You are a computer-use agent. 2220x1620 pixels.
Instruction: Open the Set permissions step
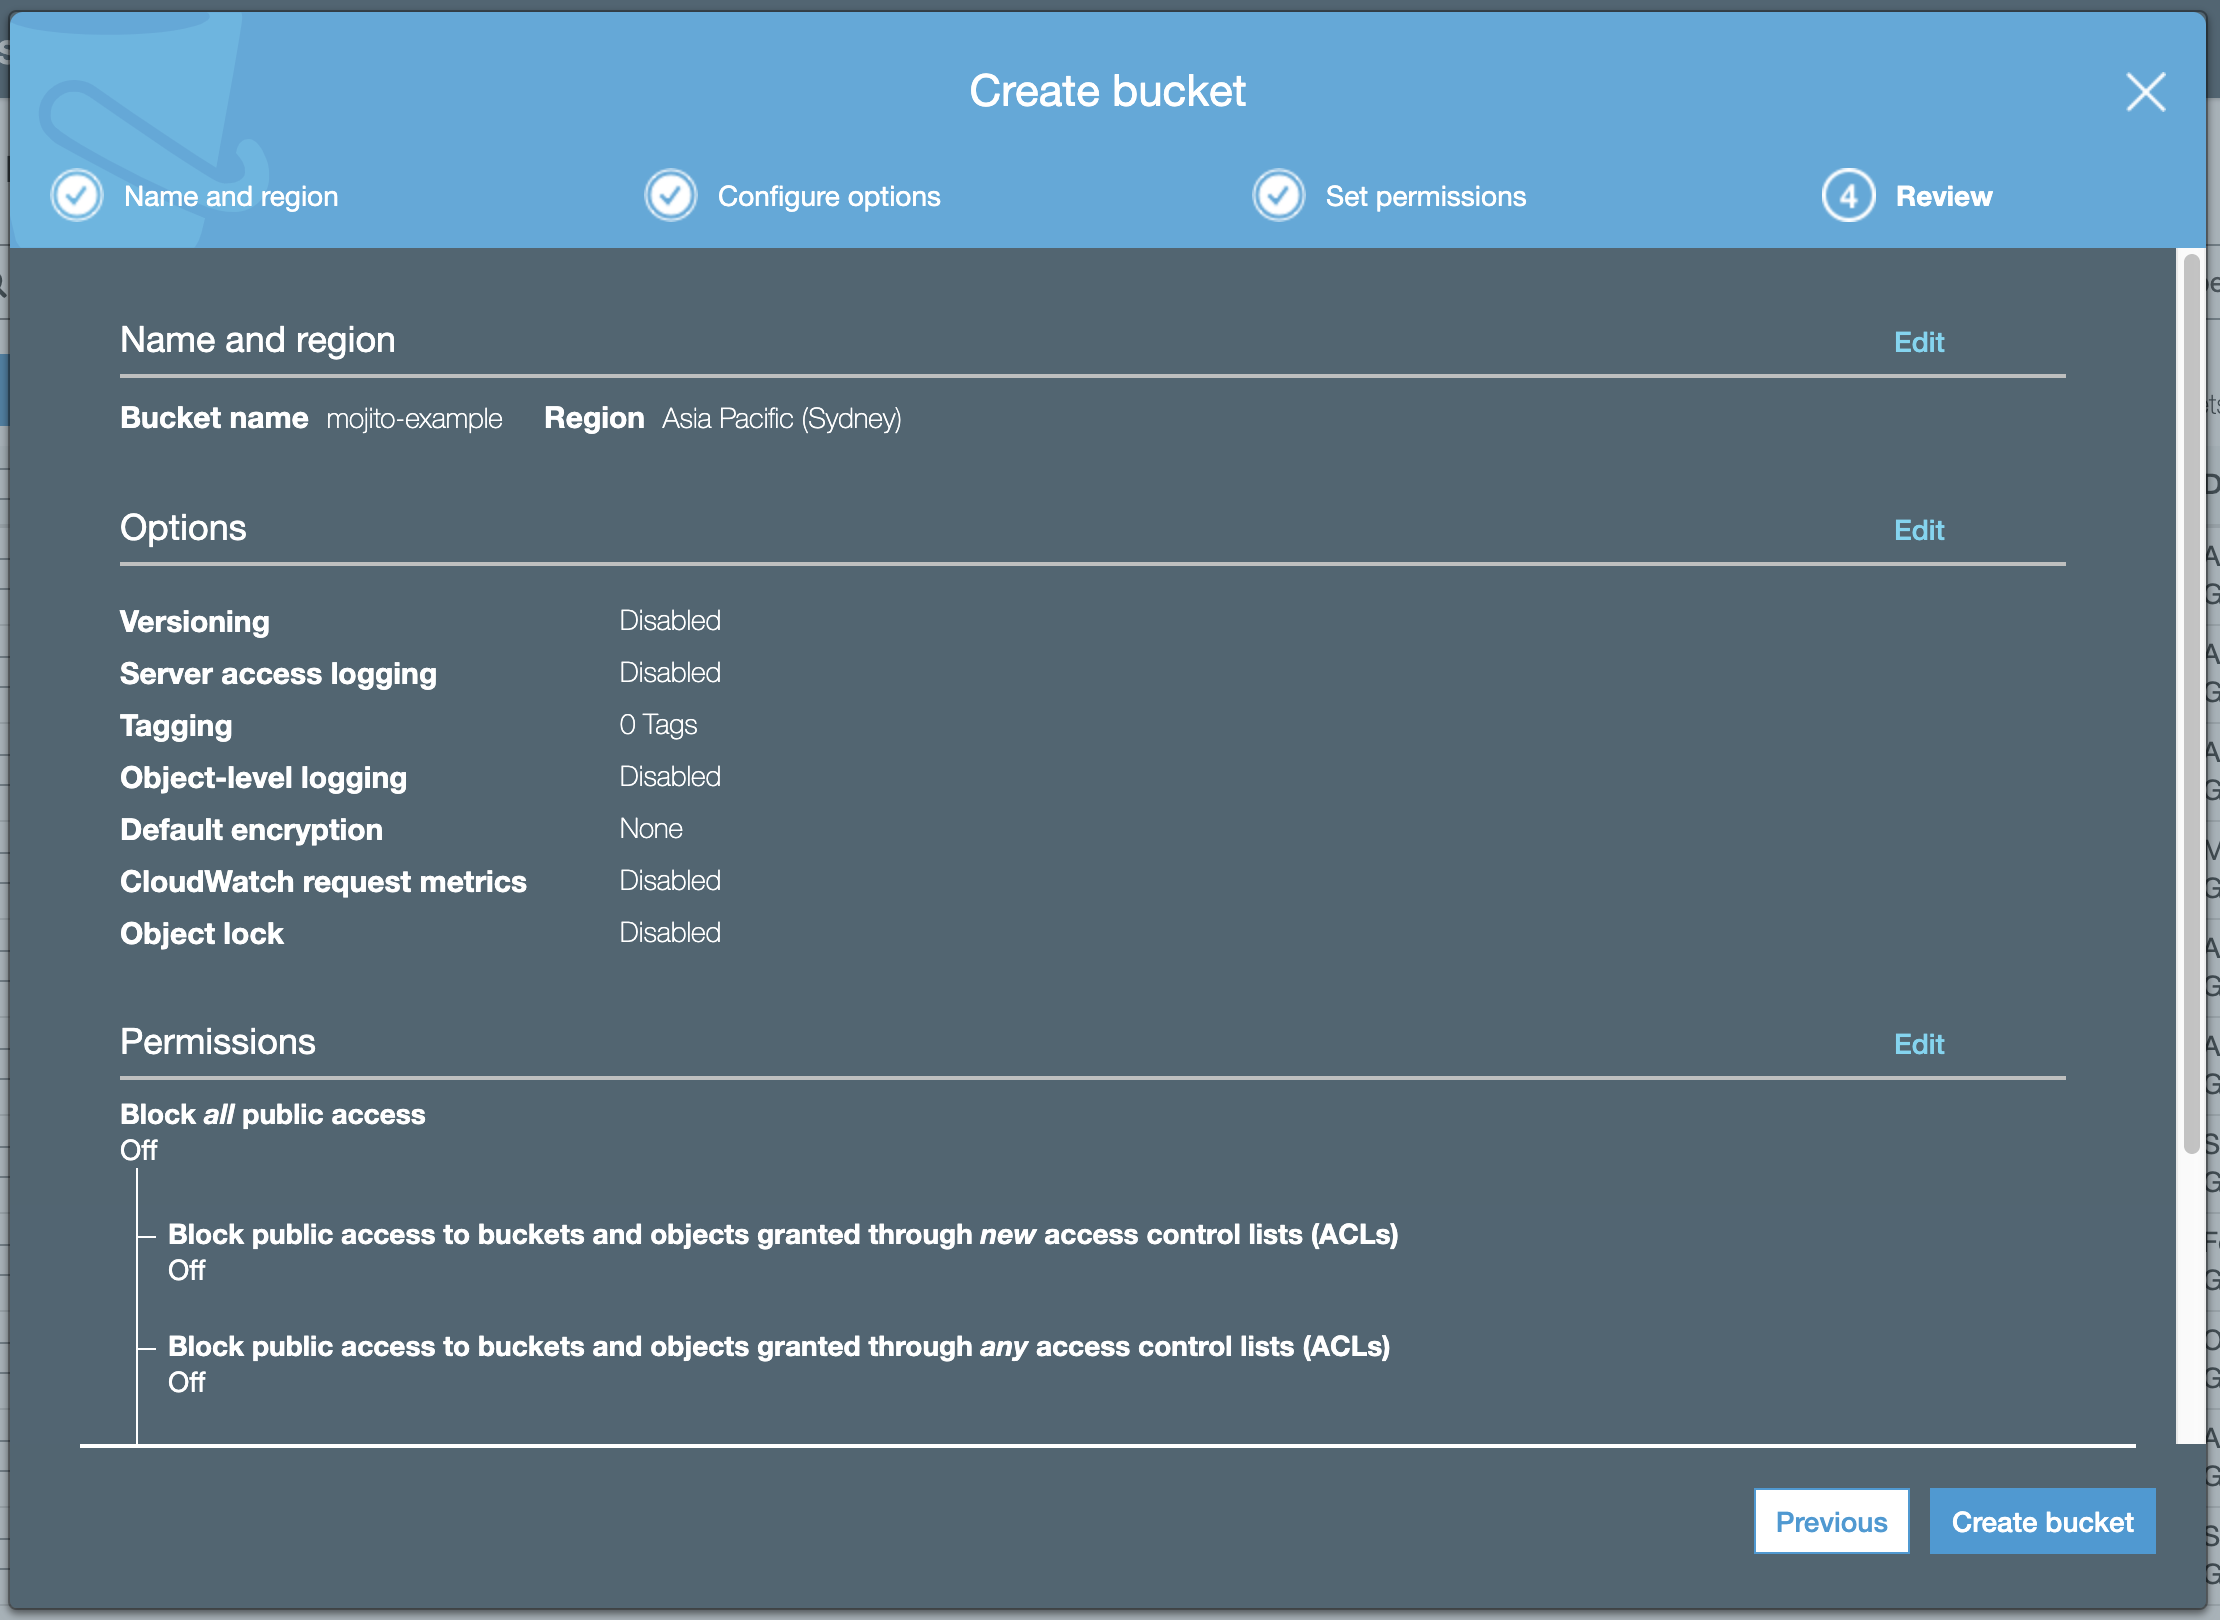tap(1424, 196)
